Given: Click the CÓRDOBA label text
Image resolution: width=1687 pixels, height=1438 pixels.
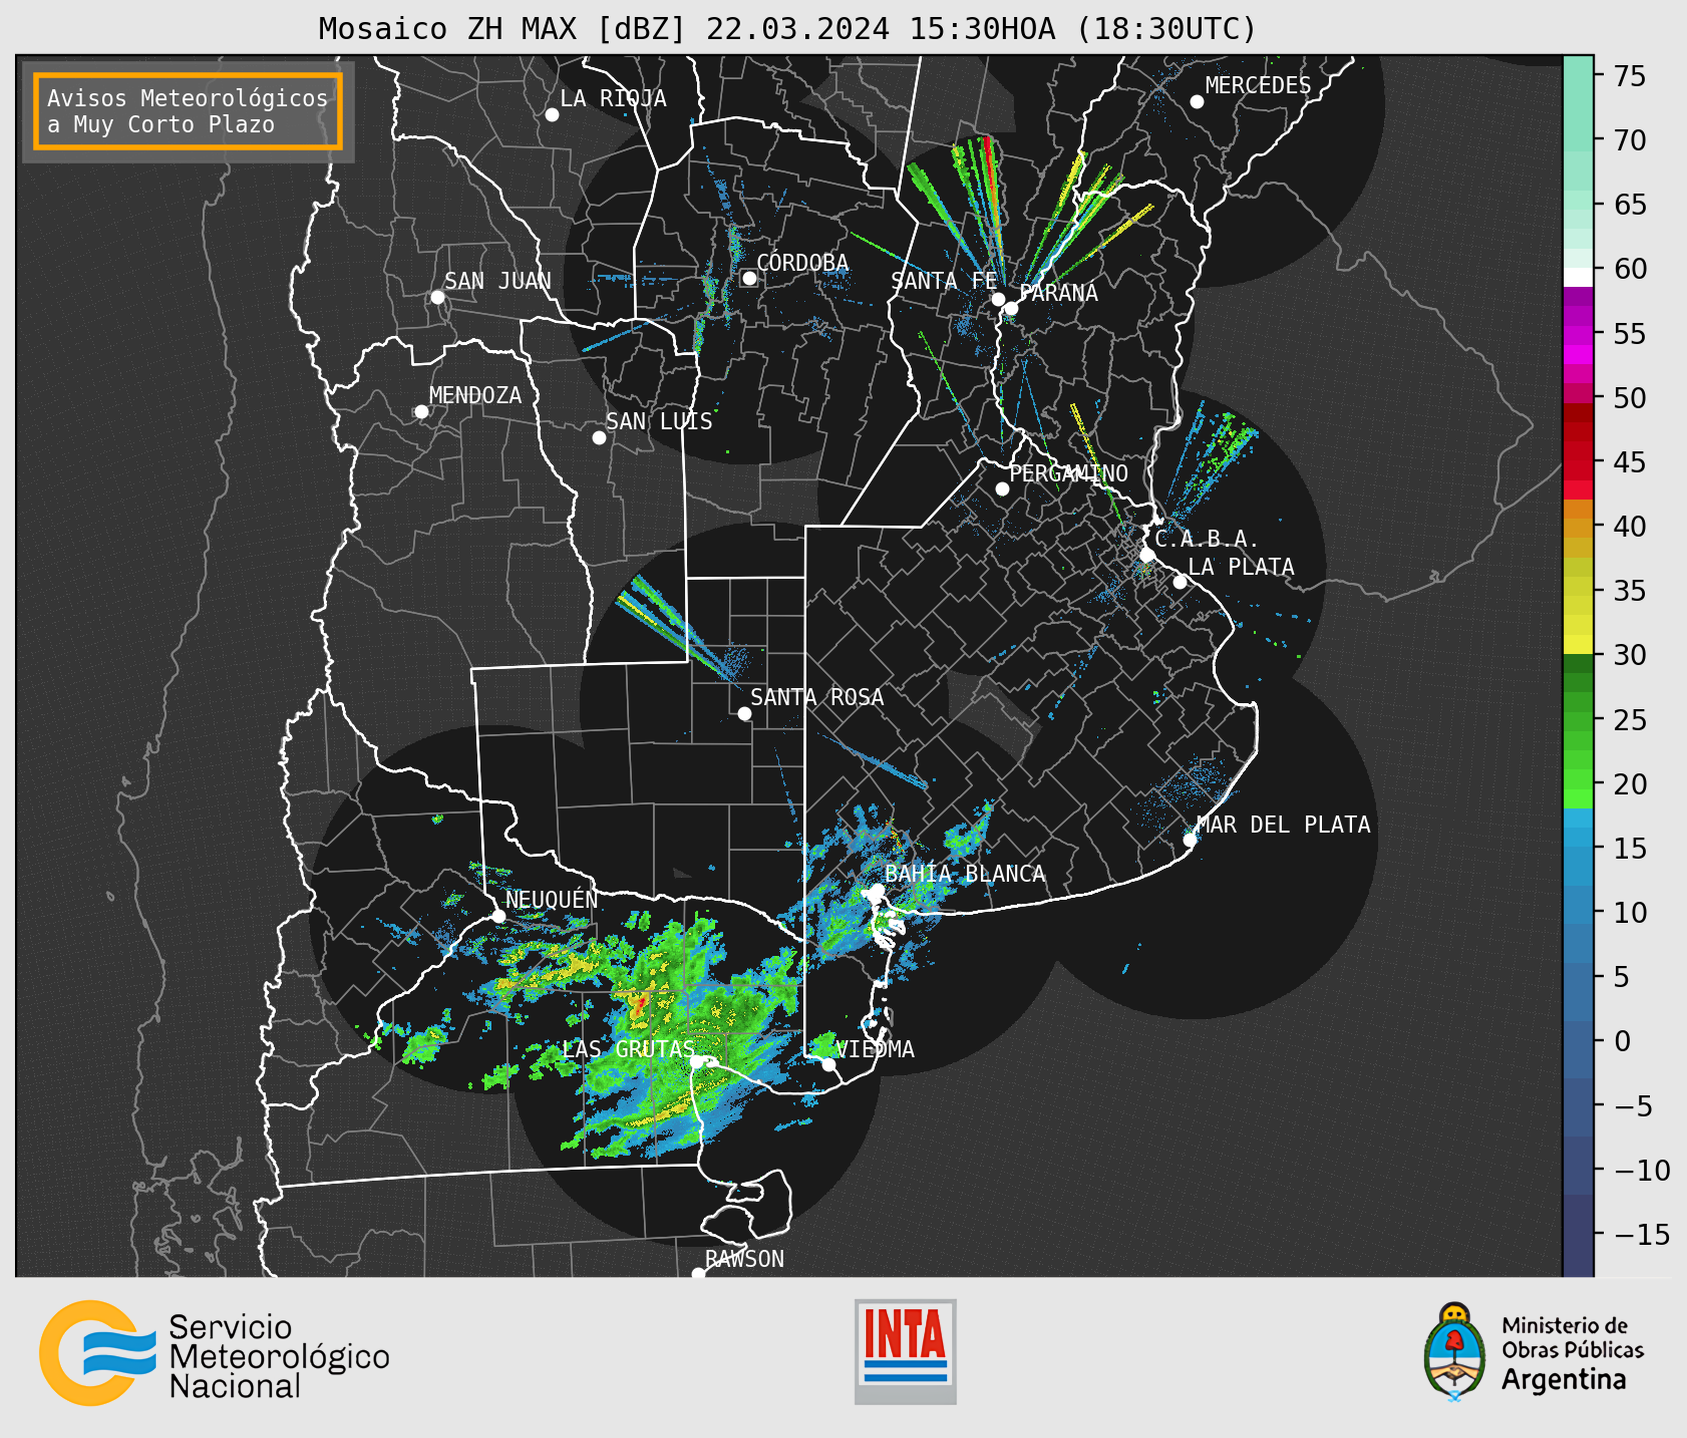Looking at the screenshot, I should coord(802,263).
